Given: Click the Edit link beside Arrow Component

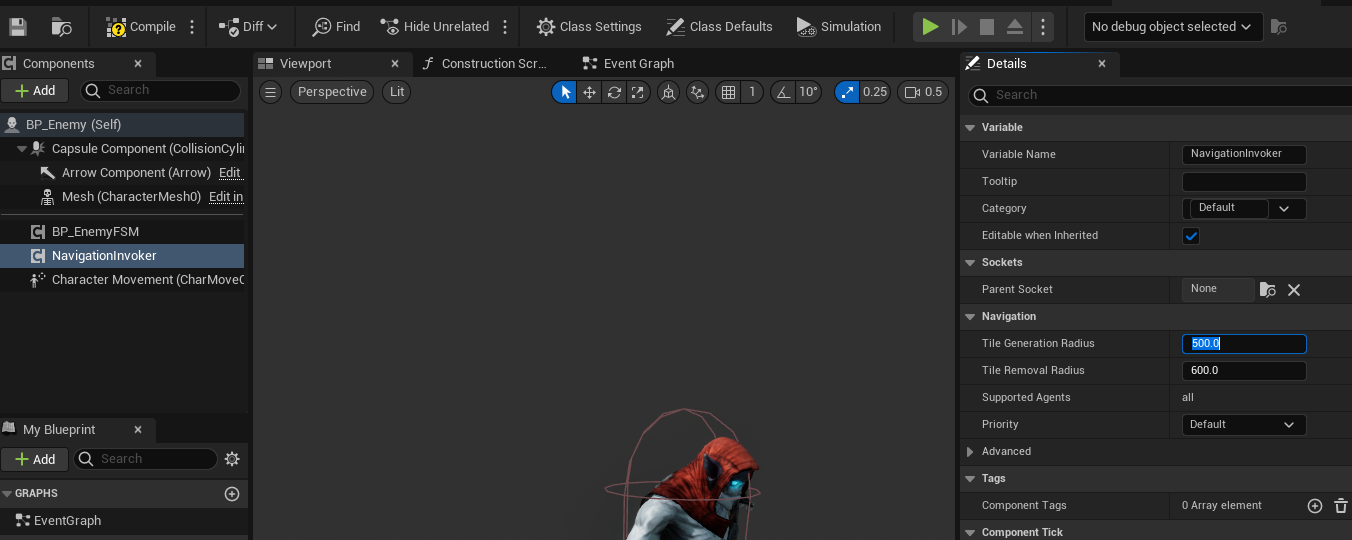Looking at the screenshot, I should click(230, 172).
